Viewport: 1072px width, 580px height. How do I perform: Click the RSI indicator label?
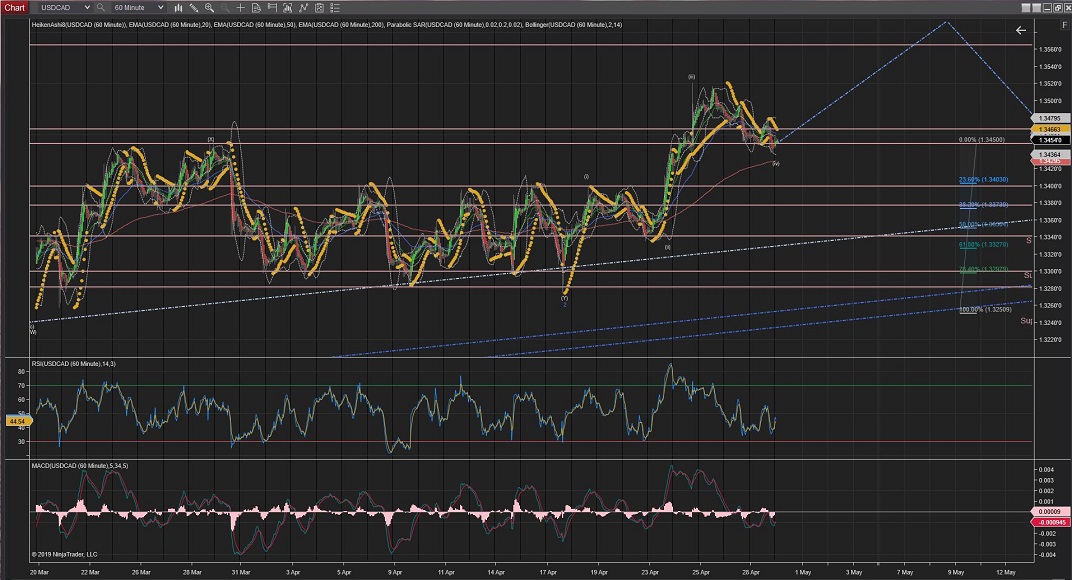74,365
